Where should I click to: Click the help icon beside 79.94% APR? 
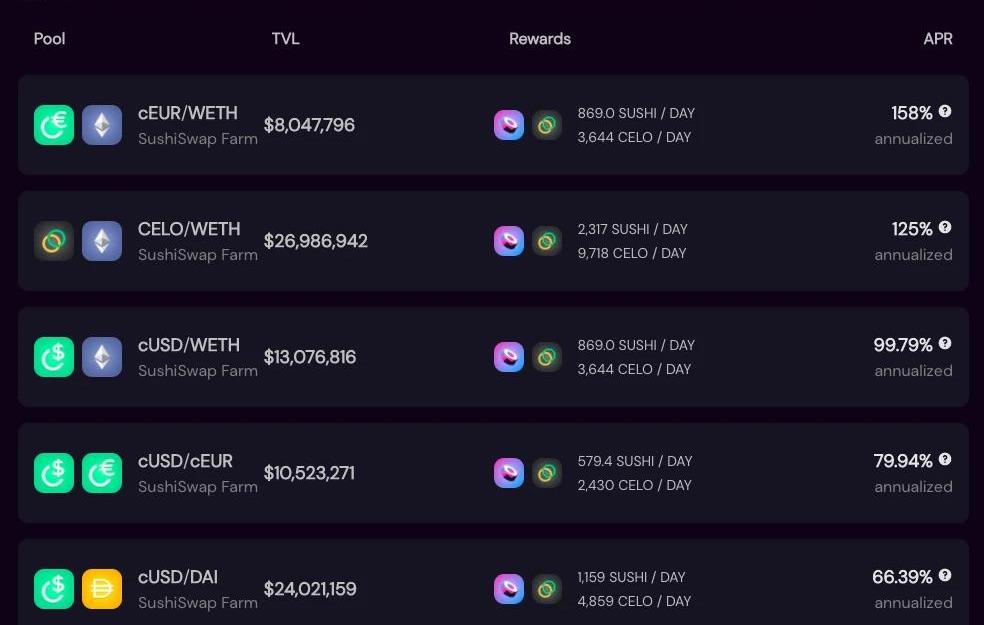coord(945,460)
